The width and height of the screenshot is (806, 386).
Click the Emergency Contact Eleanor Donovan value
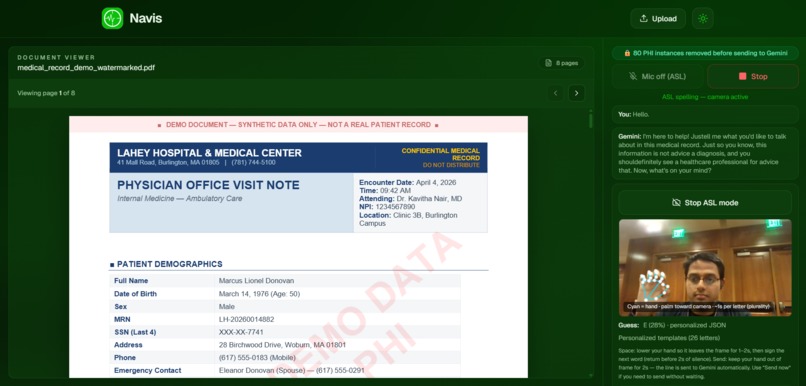291,371
